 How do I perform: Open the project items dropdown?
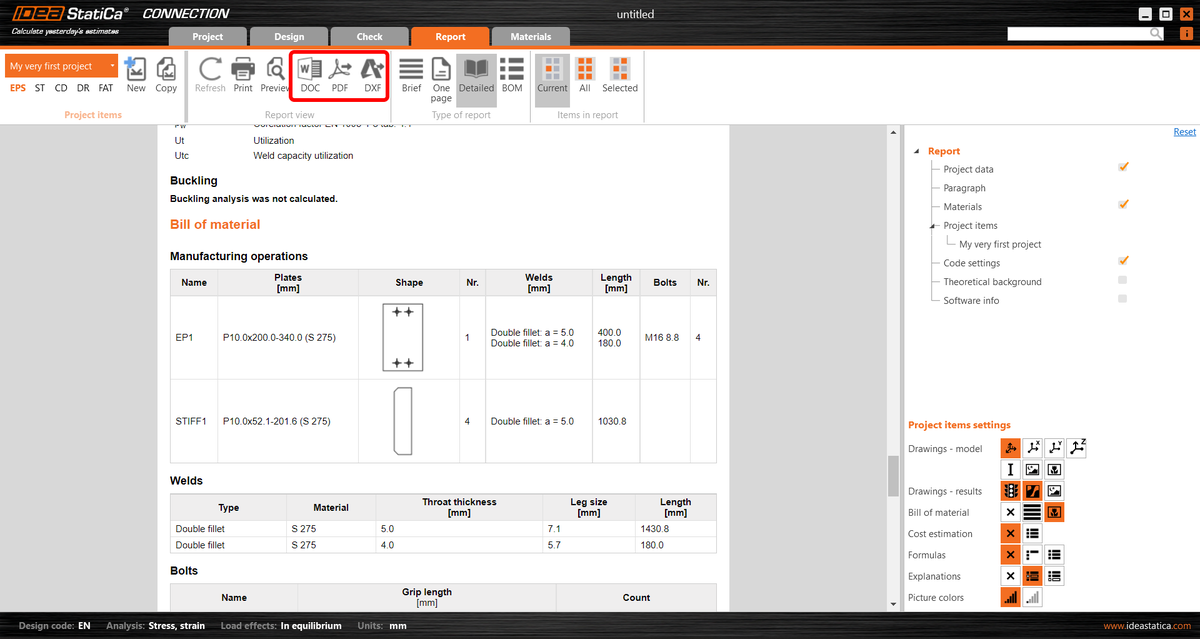112,64
